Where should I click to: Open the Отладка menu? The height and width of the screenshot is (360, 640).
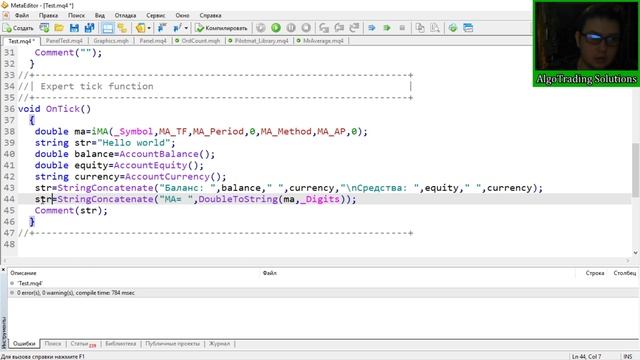point(125,16)
